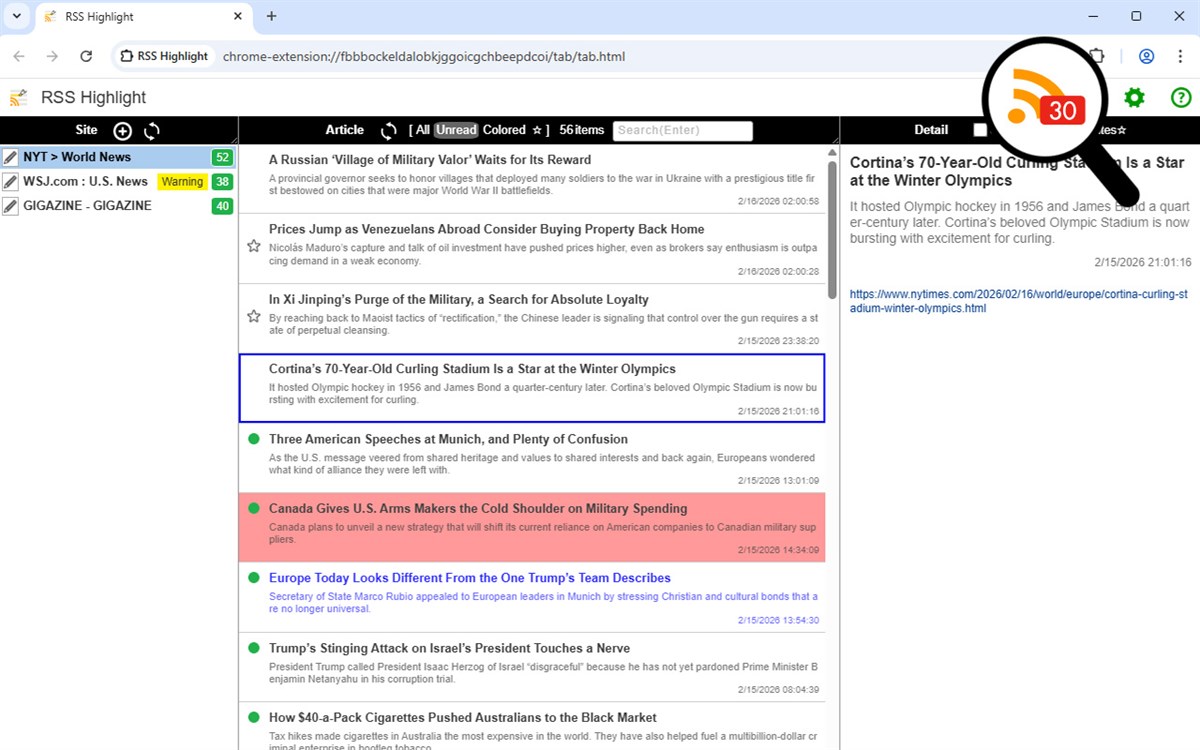1200x750 pixels.
Task: Click the 56items count label
Action: 582,130
